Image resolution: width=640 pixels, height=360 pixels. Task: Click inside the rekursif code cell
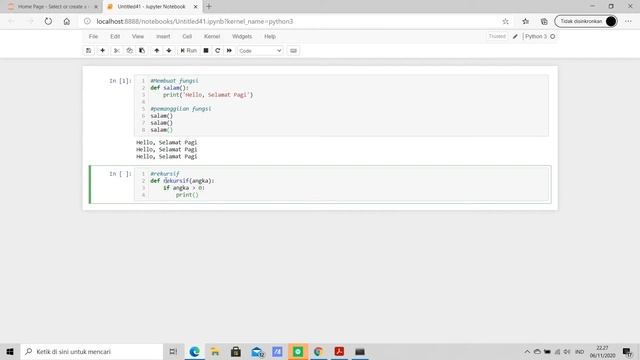[341, 184]
